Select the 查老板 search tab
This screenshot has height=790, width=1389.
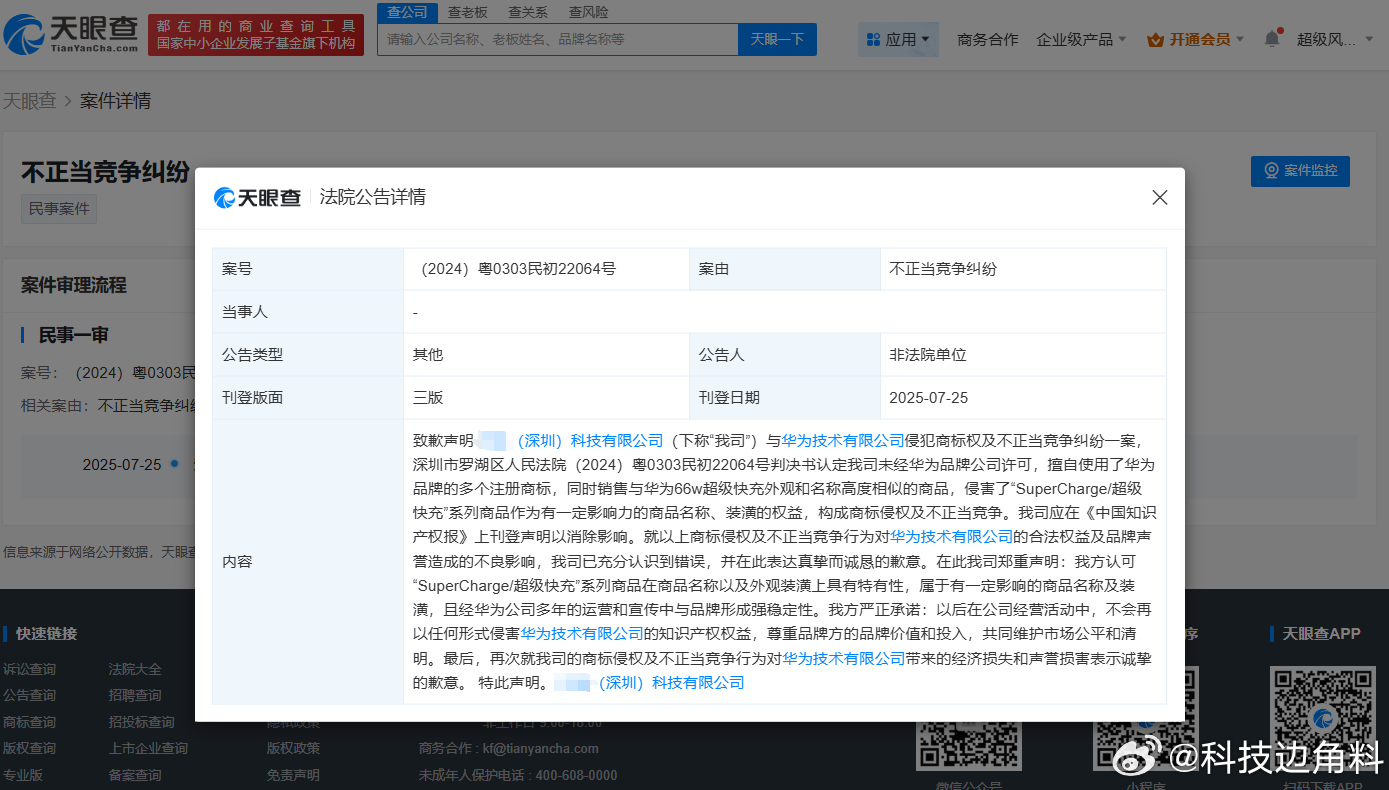[468, 12]
